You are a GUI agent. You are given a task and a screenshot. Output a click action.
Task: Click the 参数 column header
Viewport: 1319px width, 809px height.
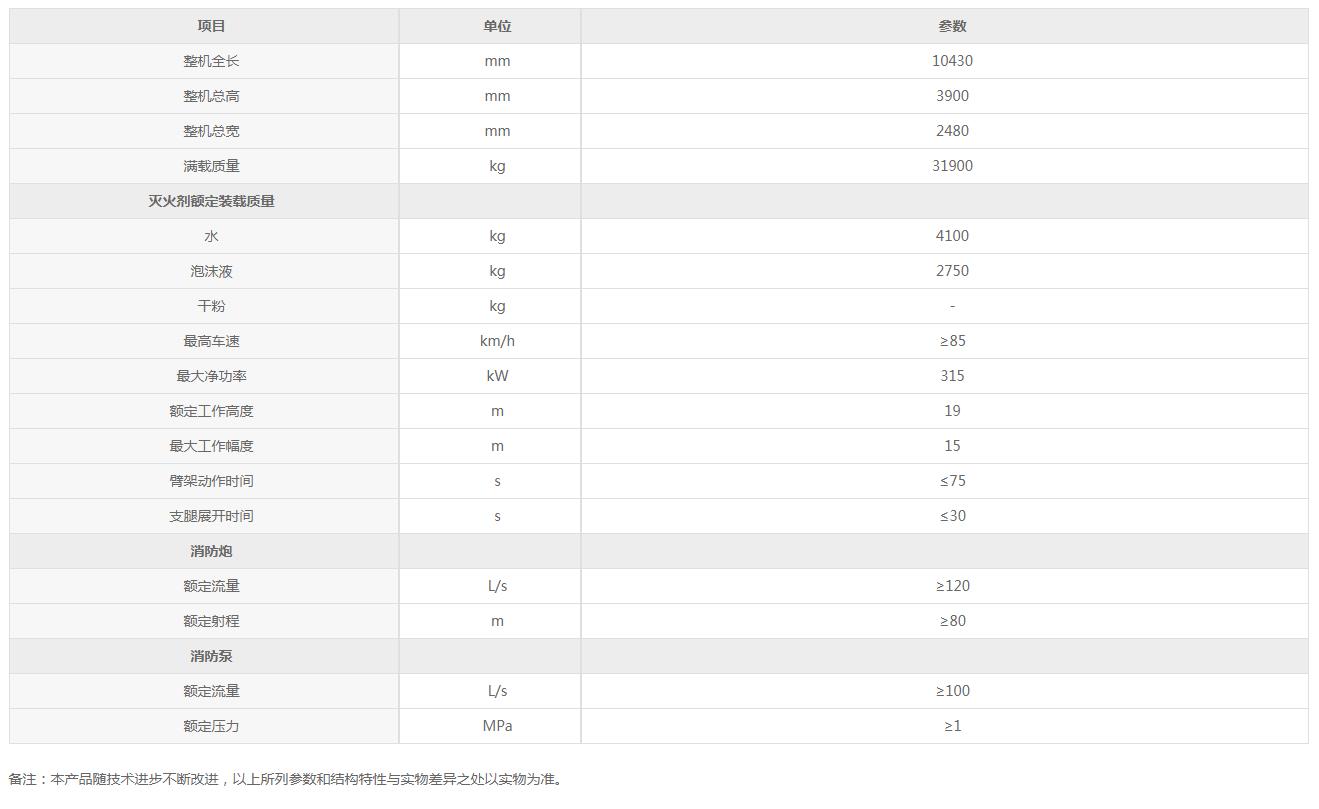coord(952,26)
